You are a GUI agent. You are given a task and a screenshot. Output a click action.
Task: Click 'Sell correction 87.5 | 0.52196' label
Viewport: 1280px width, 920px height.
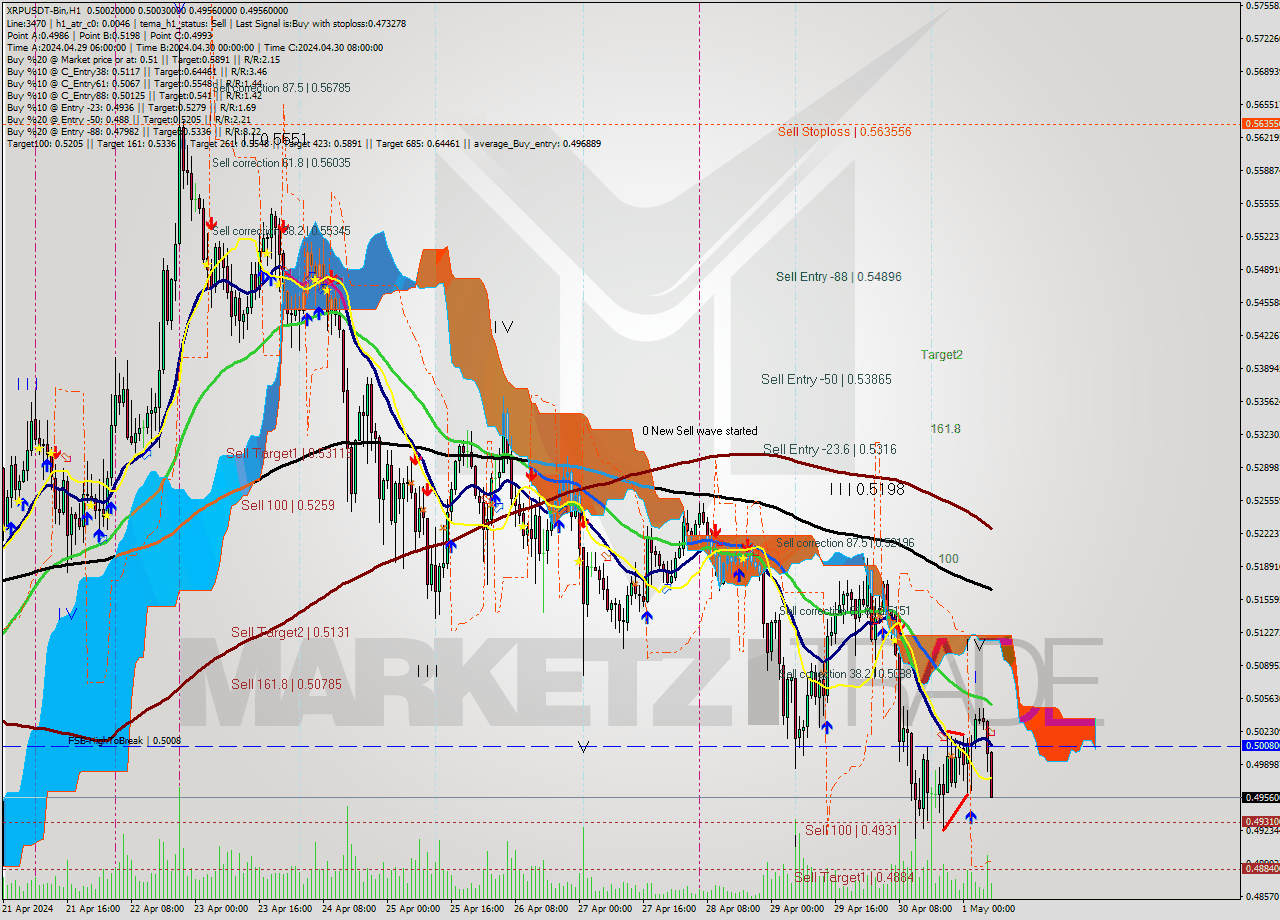(845, 543)
